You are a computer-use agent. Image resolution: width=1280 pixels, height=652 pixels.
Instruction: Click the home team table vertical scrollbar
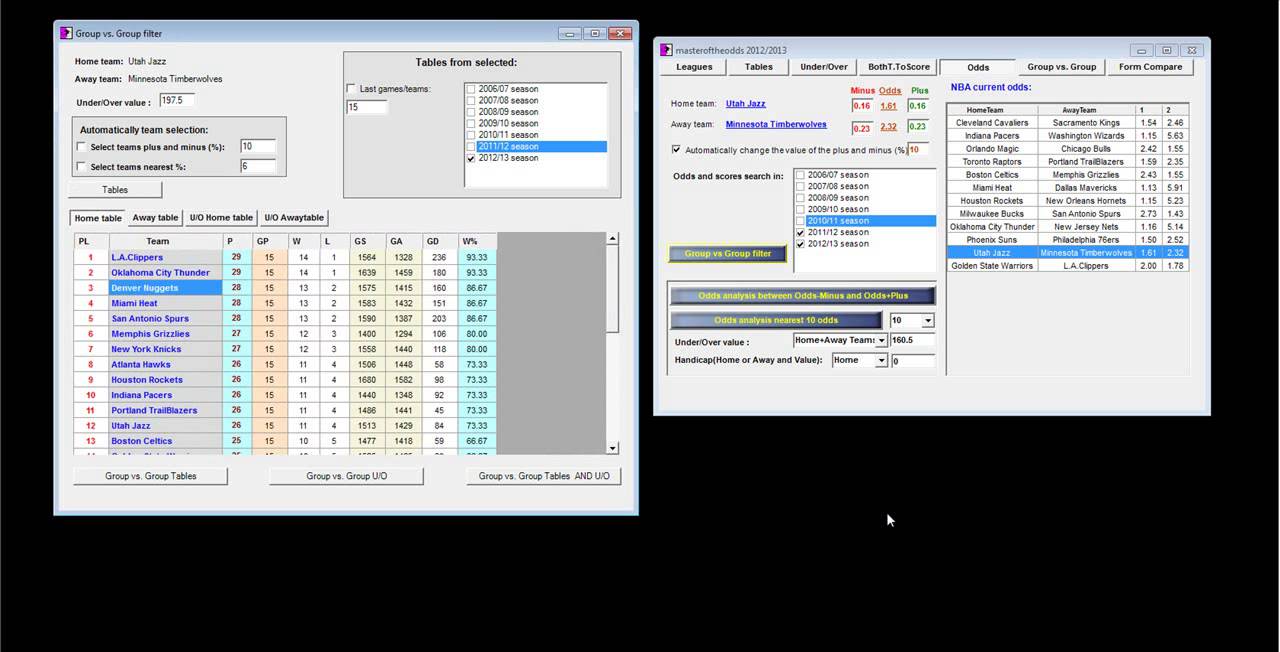613,343
